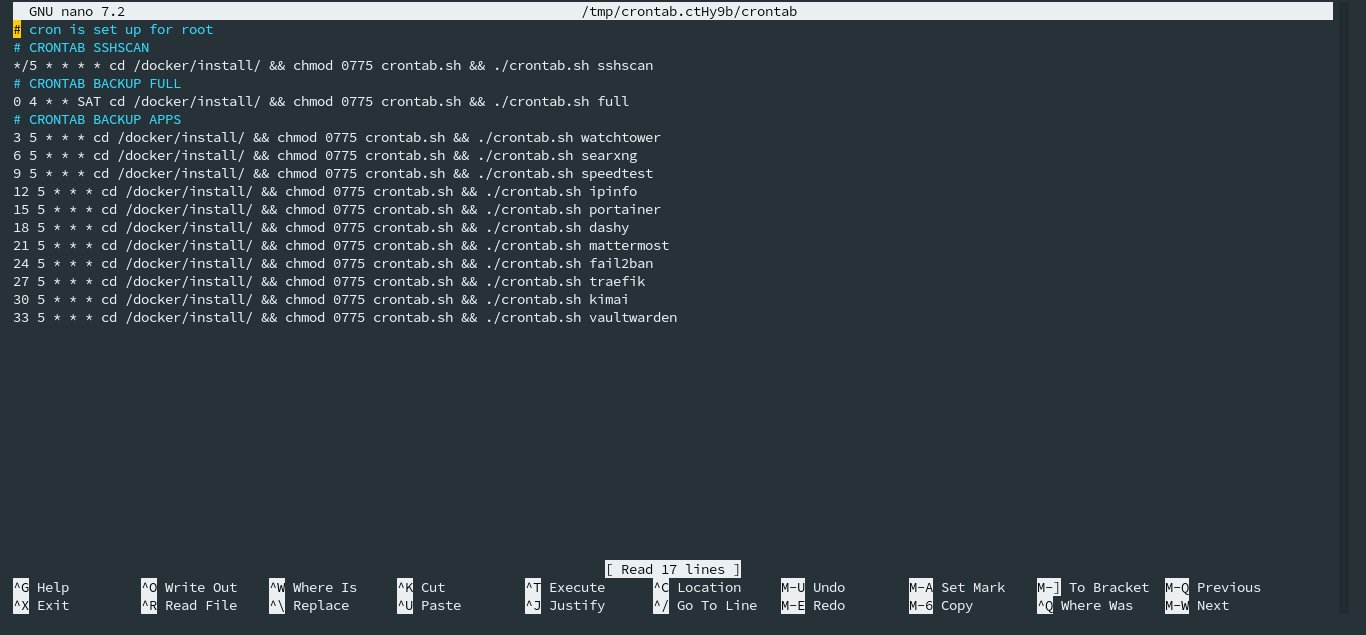The image size is (1366, 635).
Task: Click highlighted '#' cursor at first line
Action: (x=17, y=29)
